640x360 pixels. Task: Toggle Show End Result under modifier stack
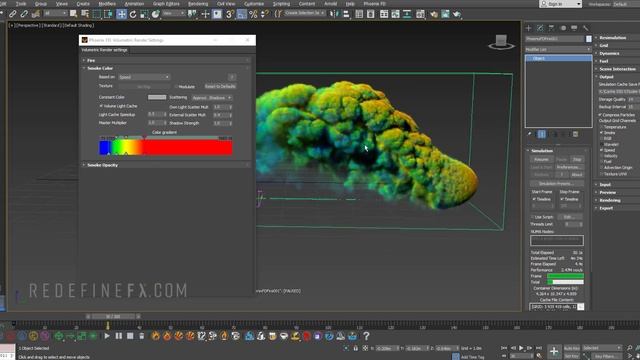(542, 134)
